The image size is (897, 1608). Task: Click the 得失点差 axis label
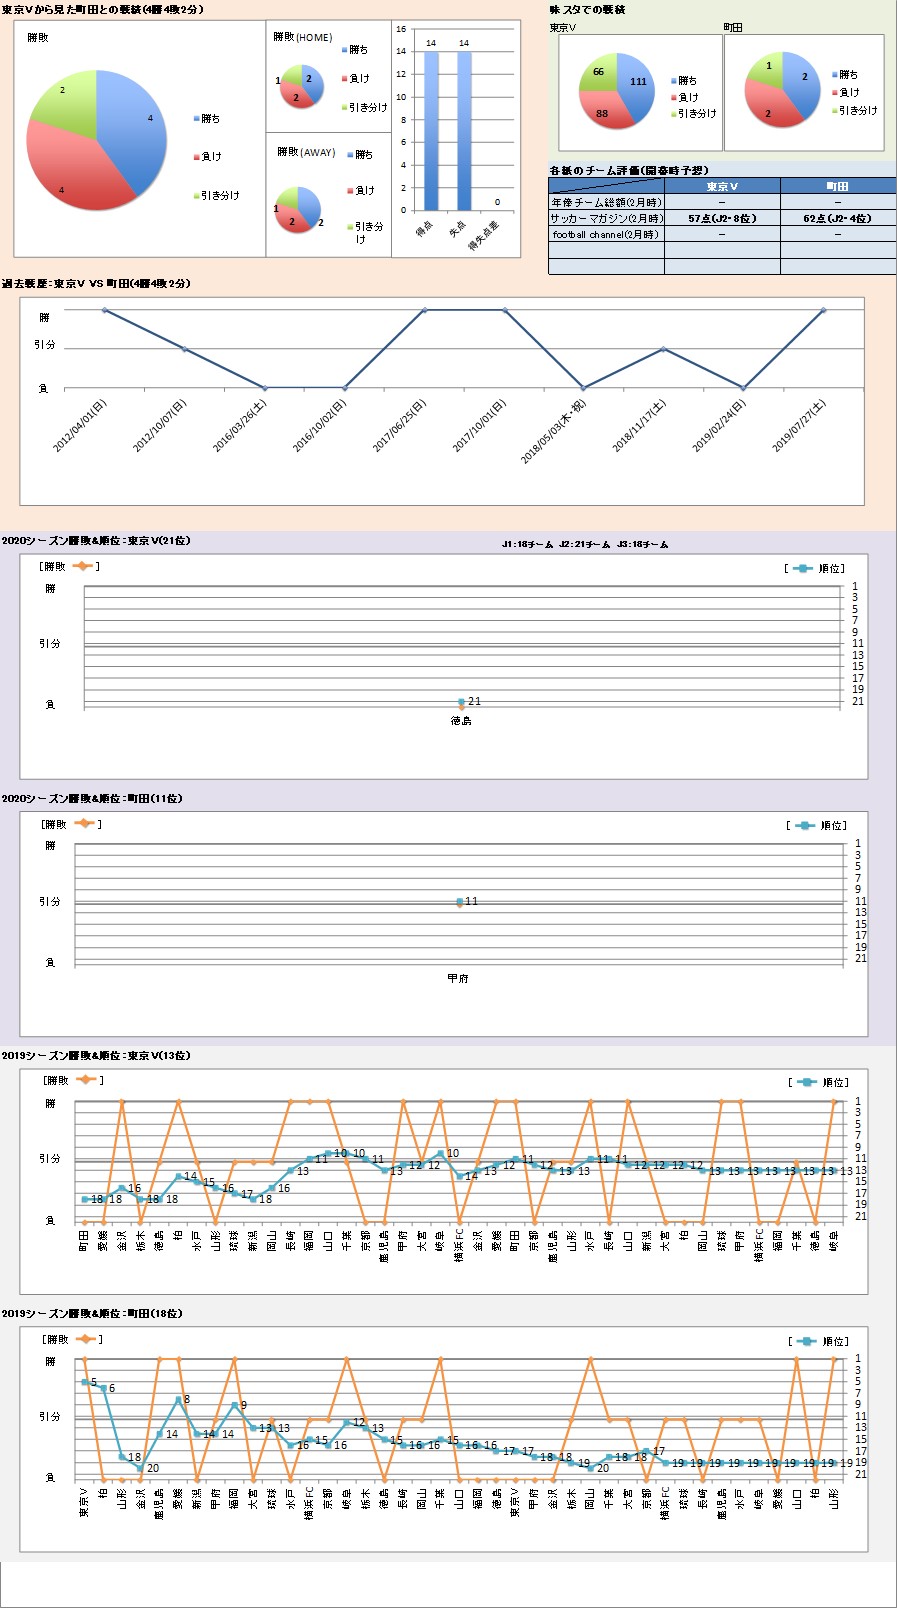485,236
